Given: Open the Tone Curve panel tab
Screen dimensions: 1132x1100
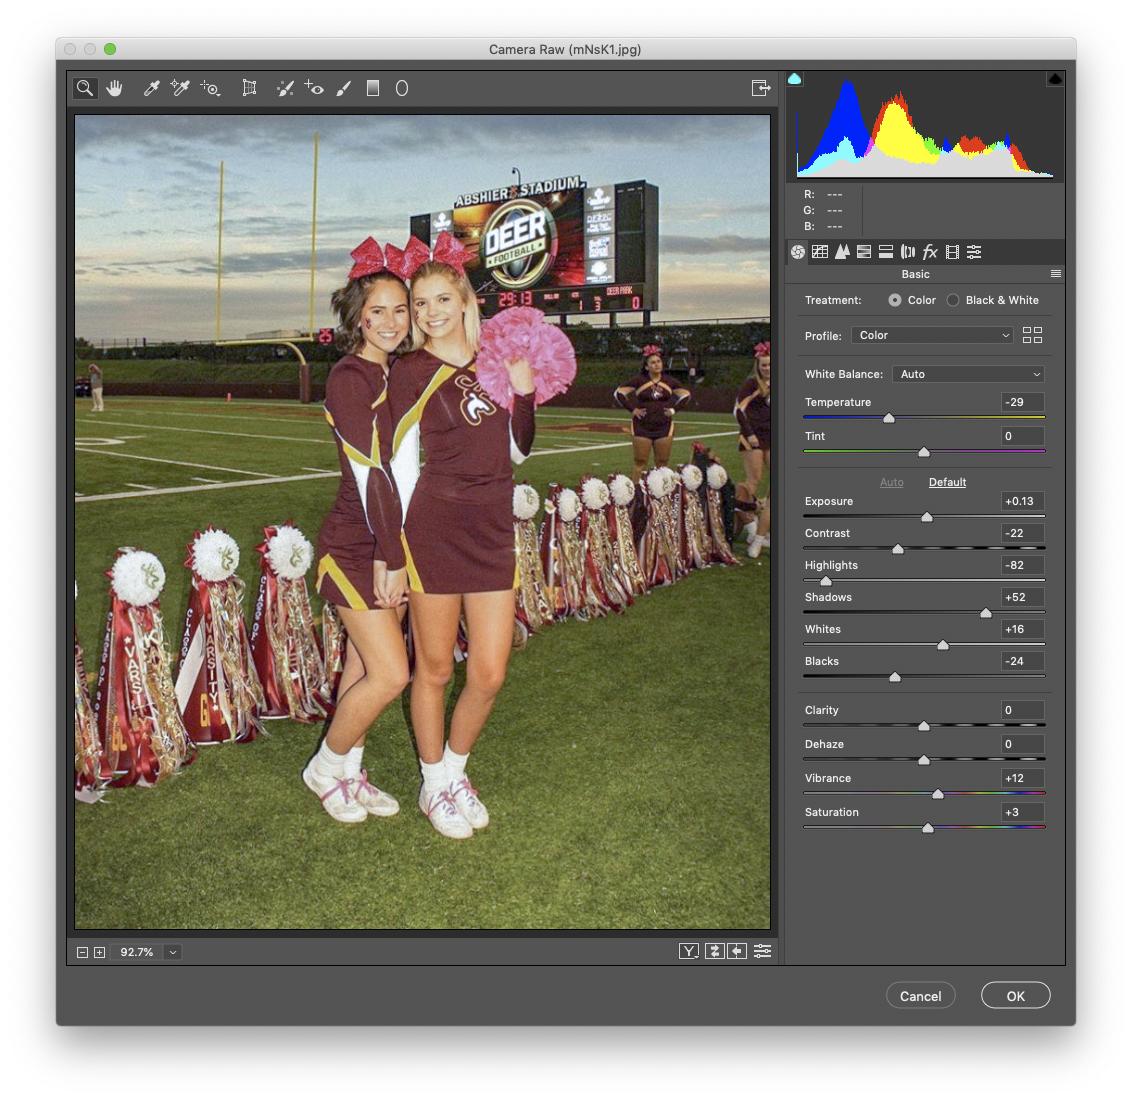Looking at the screenshot, I should click(819, 252).
